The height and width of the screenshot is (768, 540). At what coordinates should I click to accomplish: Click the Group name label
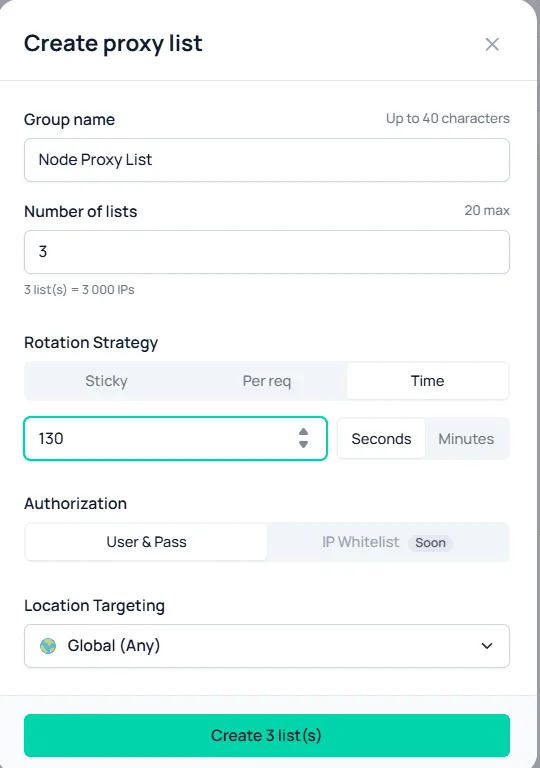[x=69, y=120]
